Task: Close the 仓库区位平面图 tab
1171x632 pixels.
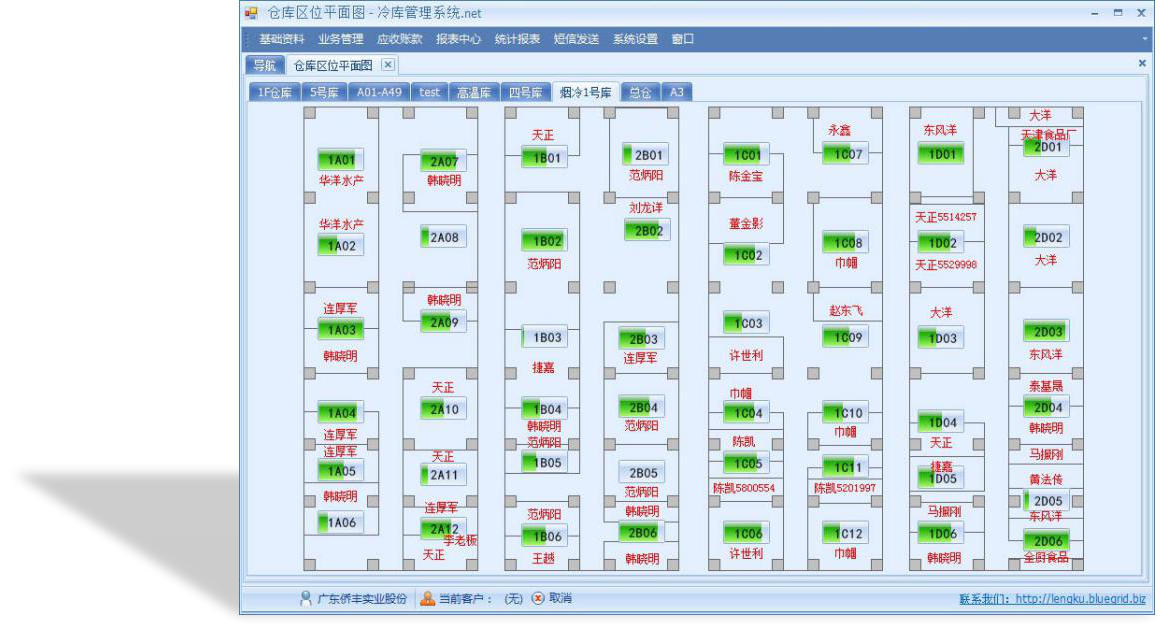Action: (387, 62)
